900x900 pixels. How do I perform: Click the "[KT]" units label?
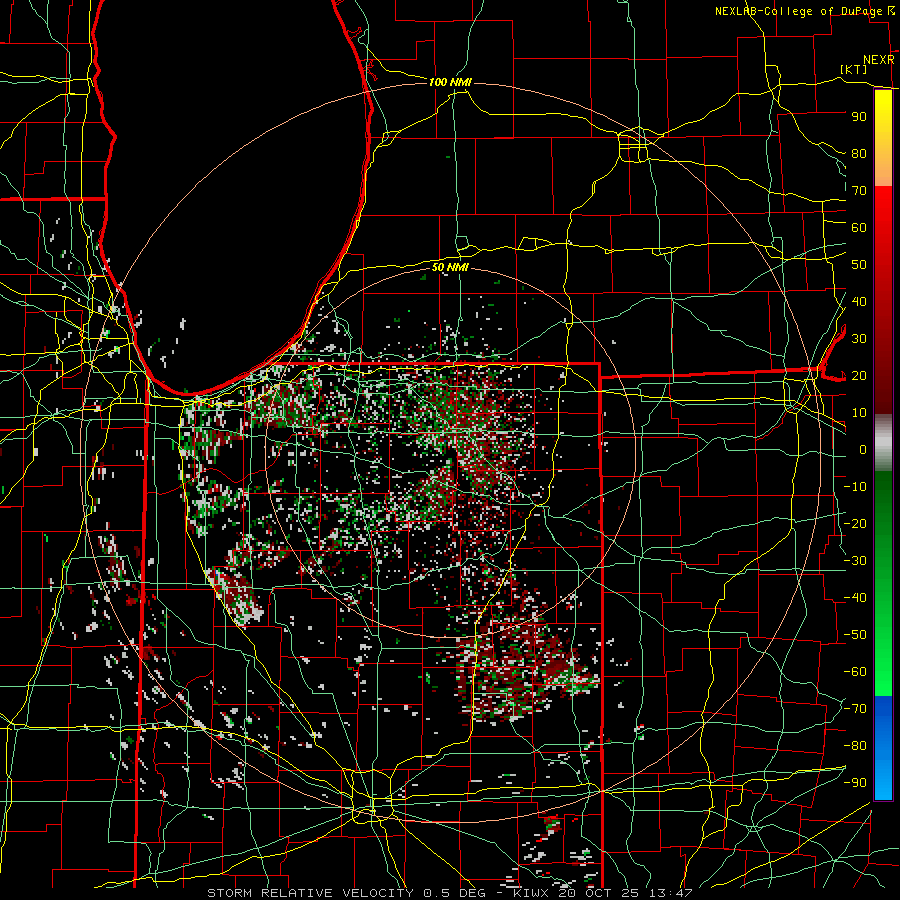pyautogui.click(x=854, y=69)
